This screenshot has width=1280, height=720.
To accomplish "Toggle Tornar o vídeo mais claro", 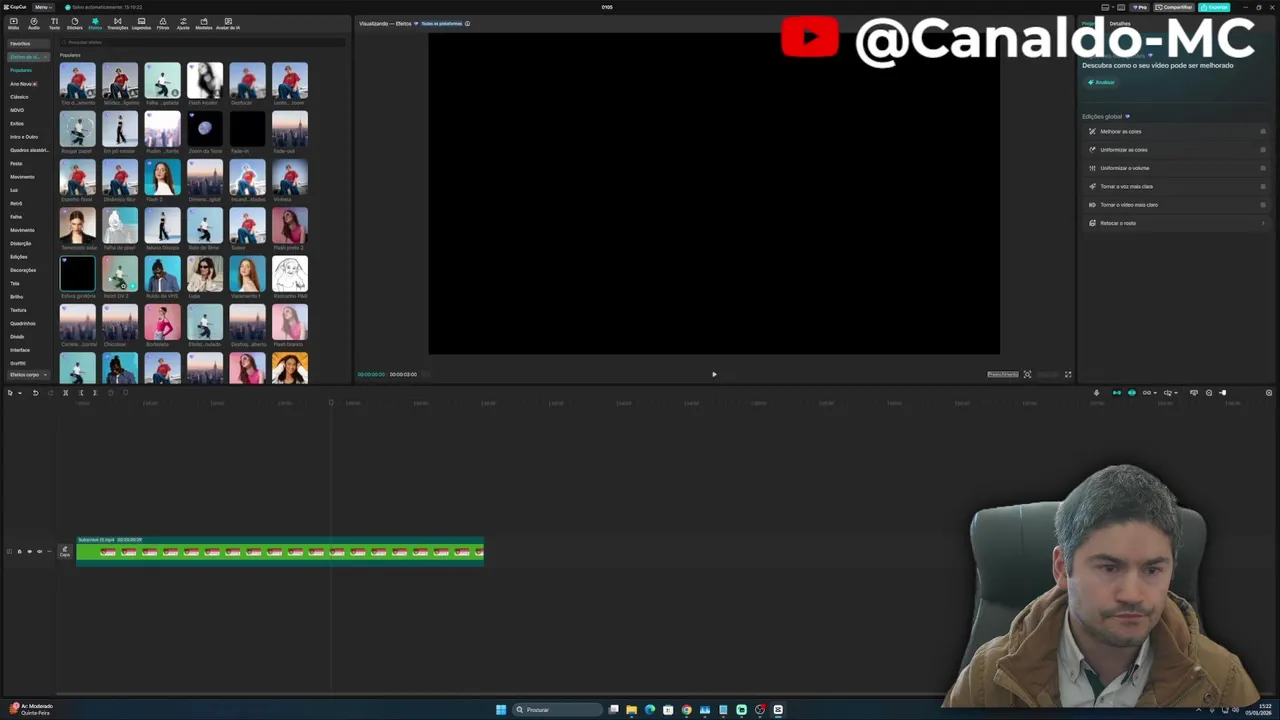I will (x=1263, y=205).
